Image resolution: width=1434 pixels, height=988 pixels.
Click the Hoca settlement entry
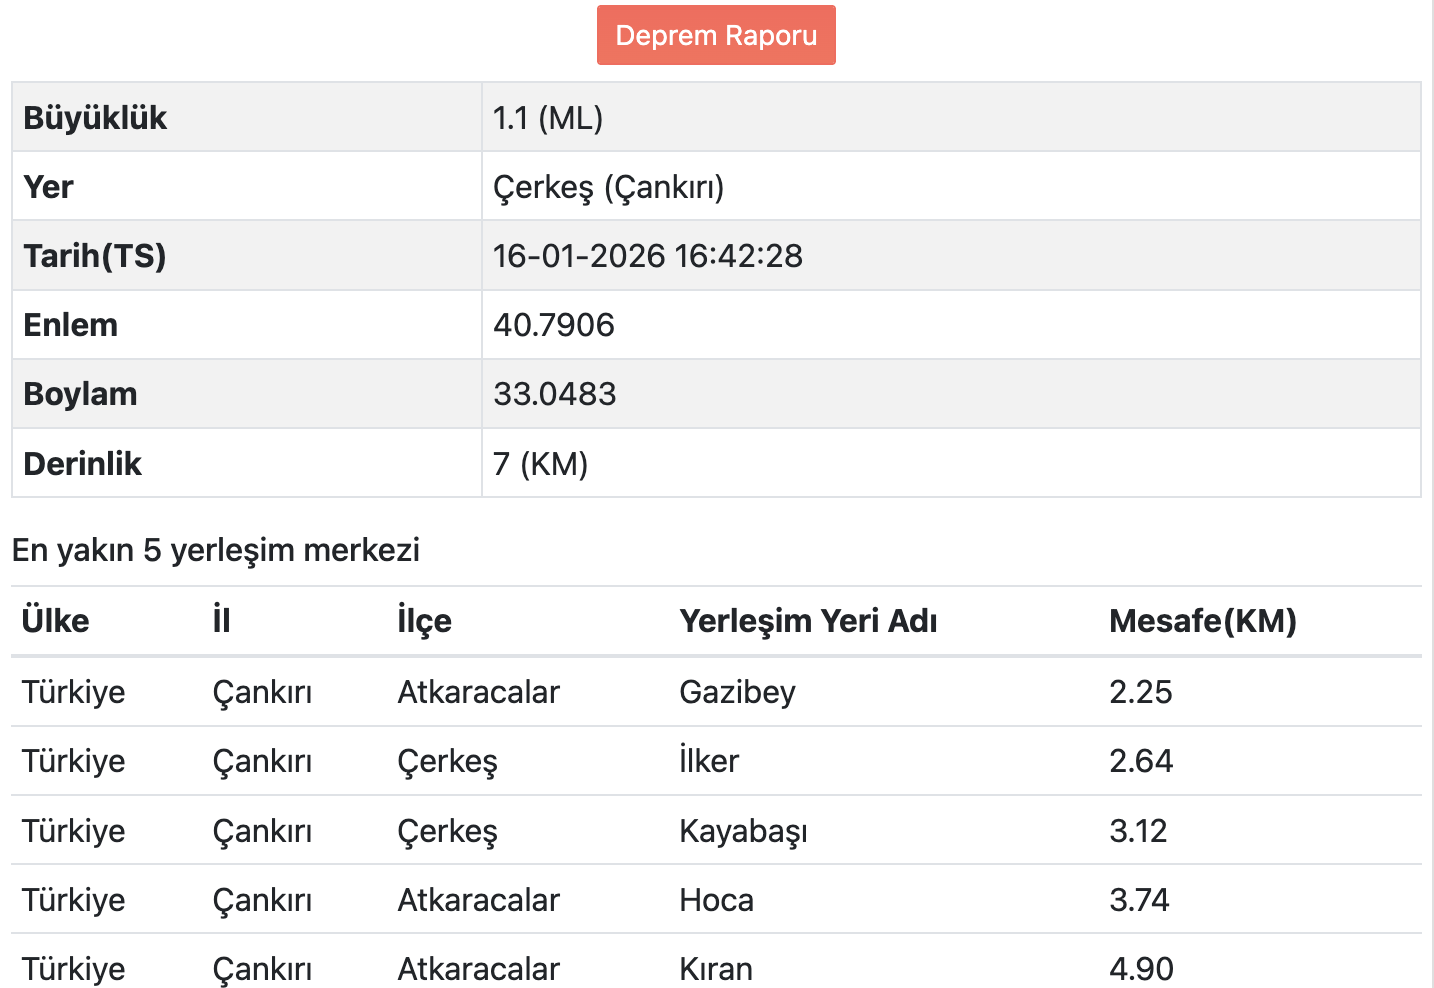716,900
